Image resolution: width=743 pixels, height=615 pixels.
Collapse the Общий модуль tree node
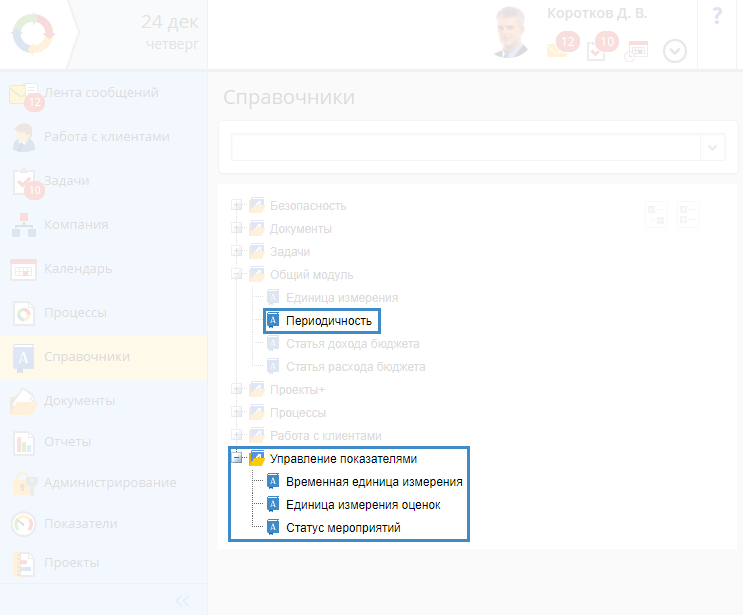click(236, 274)
